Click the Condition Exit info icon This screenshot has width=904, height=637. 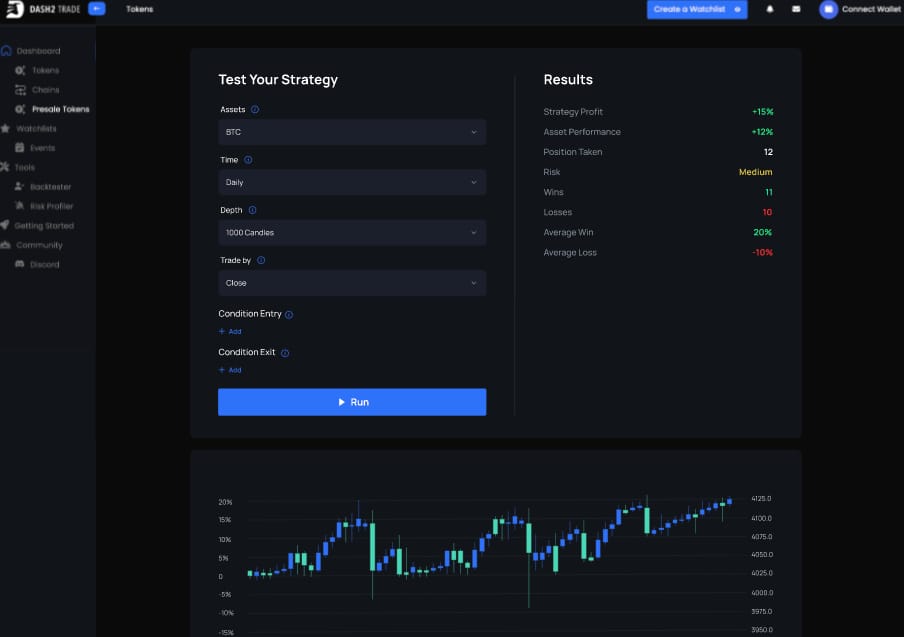(x=285, y=353)
